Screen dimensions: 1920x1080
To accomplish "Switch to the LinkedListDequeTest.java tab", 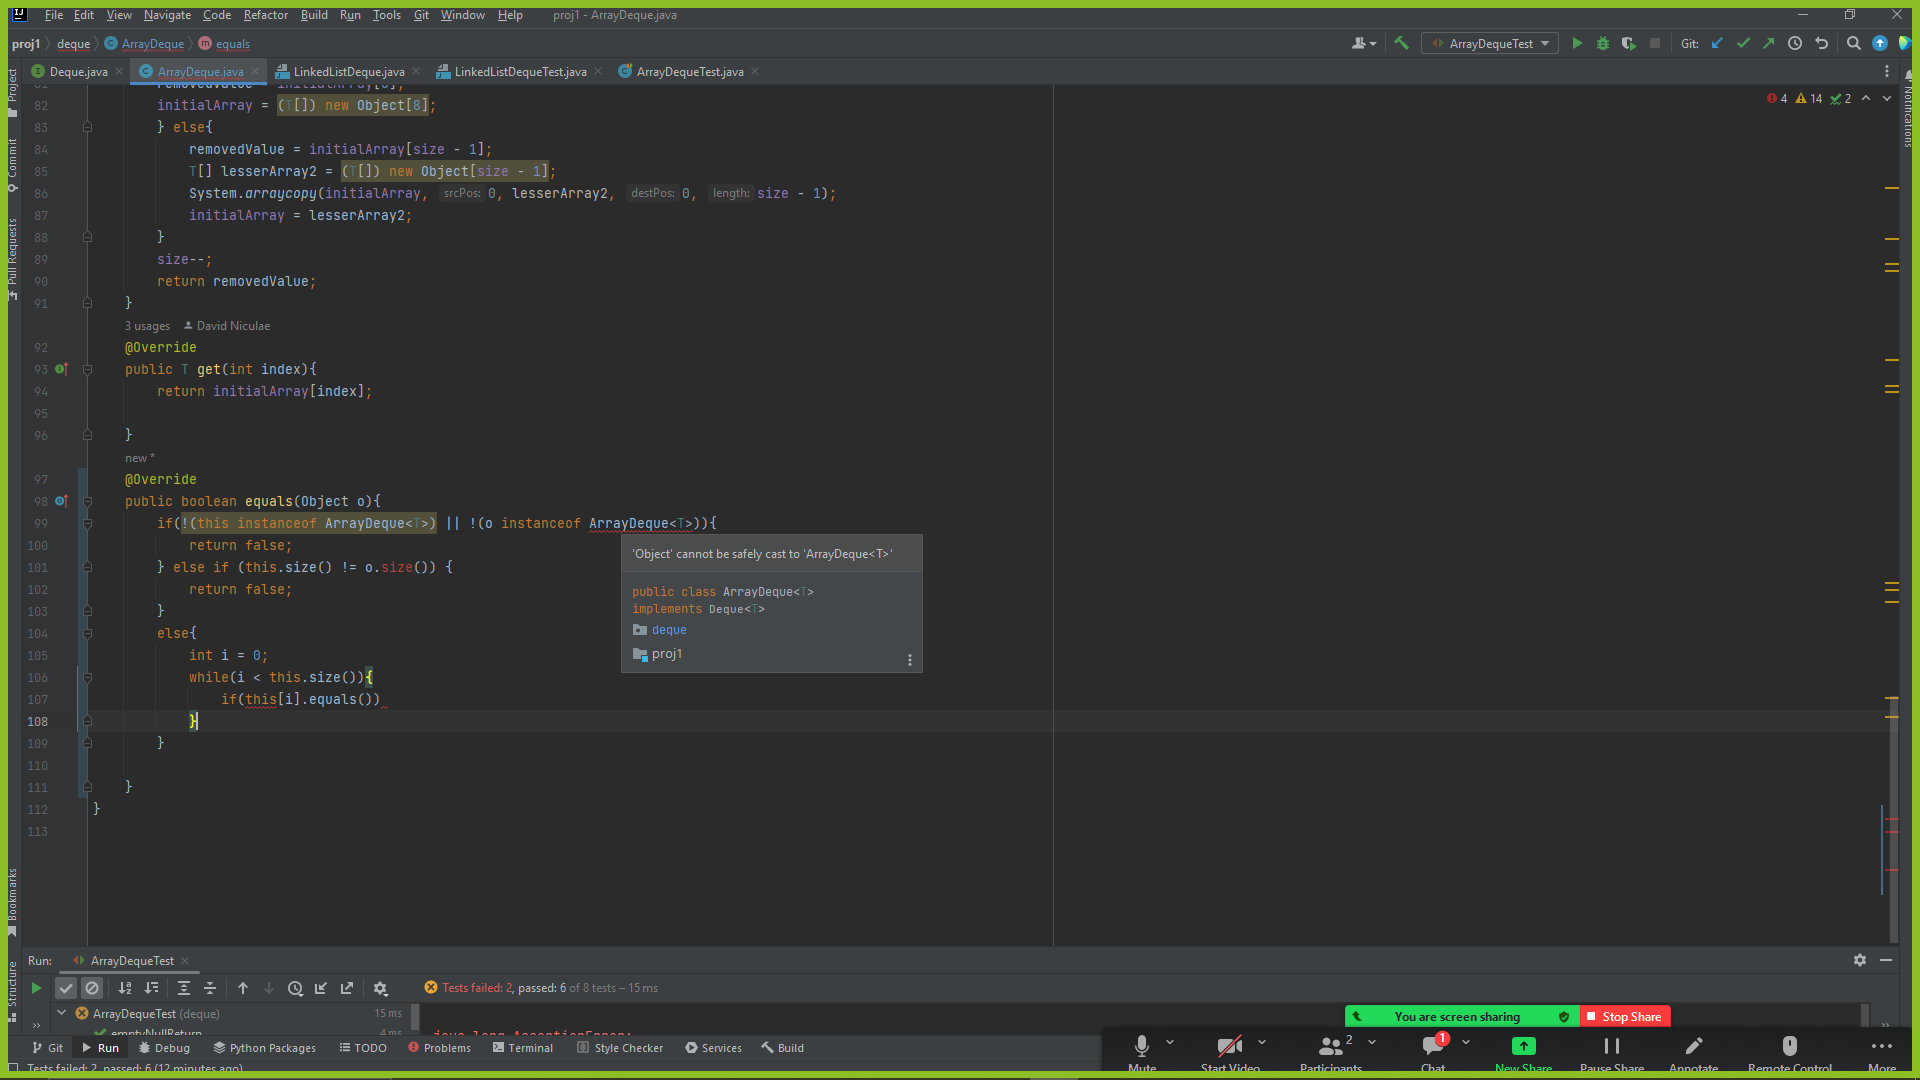I will click(x=520, y=71).
